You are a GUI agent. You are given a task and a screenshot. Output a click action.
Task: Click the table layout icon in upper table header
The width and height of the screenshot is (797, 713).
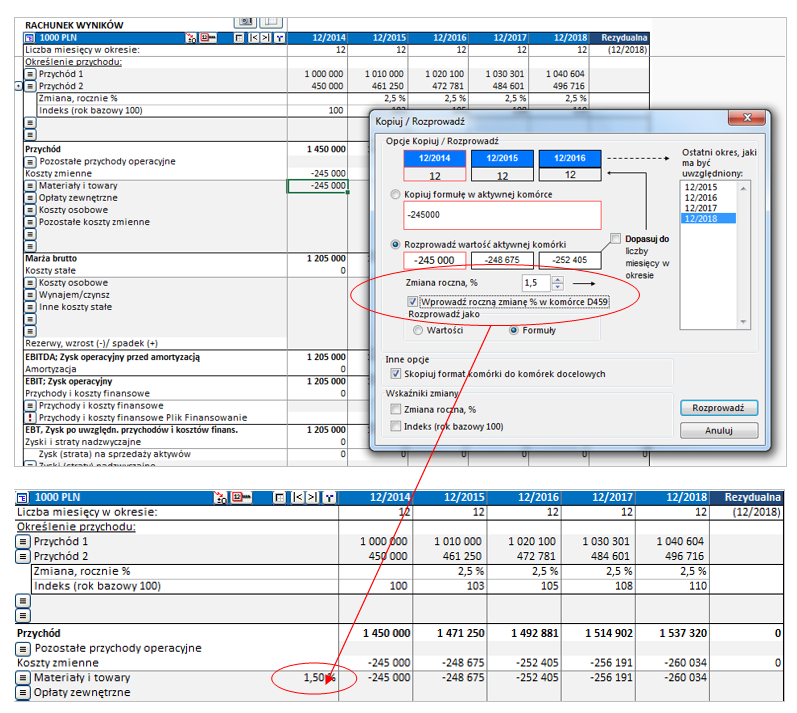point(239,38)
